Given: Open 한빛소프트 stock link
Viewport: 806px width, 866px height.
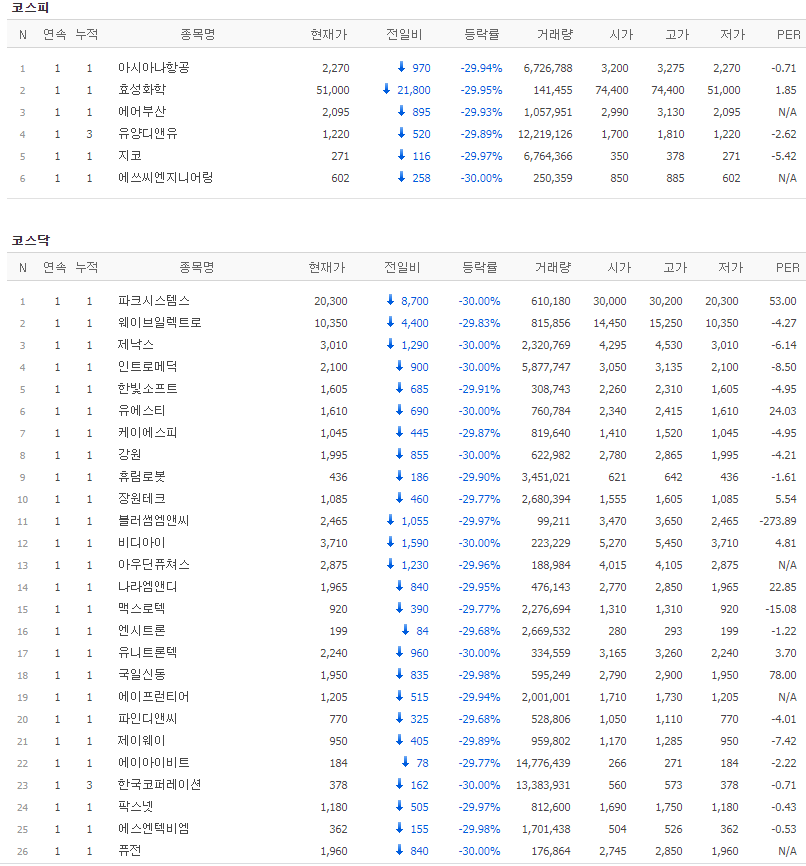Looking at the screenshot, I should [147, 389].
